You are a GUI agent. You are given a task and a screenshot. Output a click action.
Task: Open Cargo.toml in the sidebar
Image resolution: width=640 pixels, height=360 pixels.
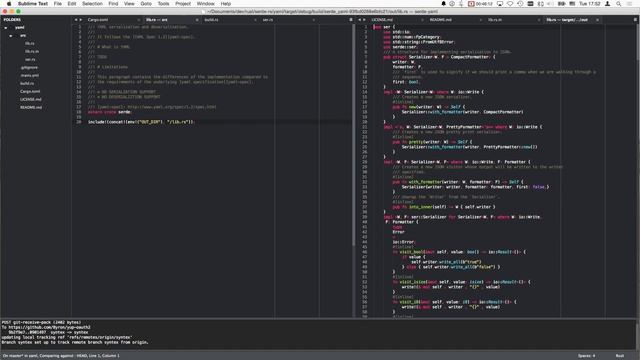(30, 91)
